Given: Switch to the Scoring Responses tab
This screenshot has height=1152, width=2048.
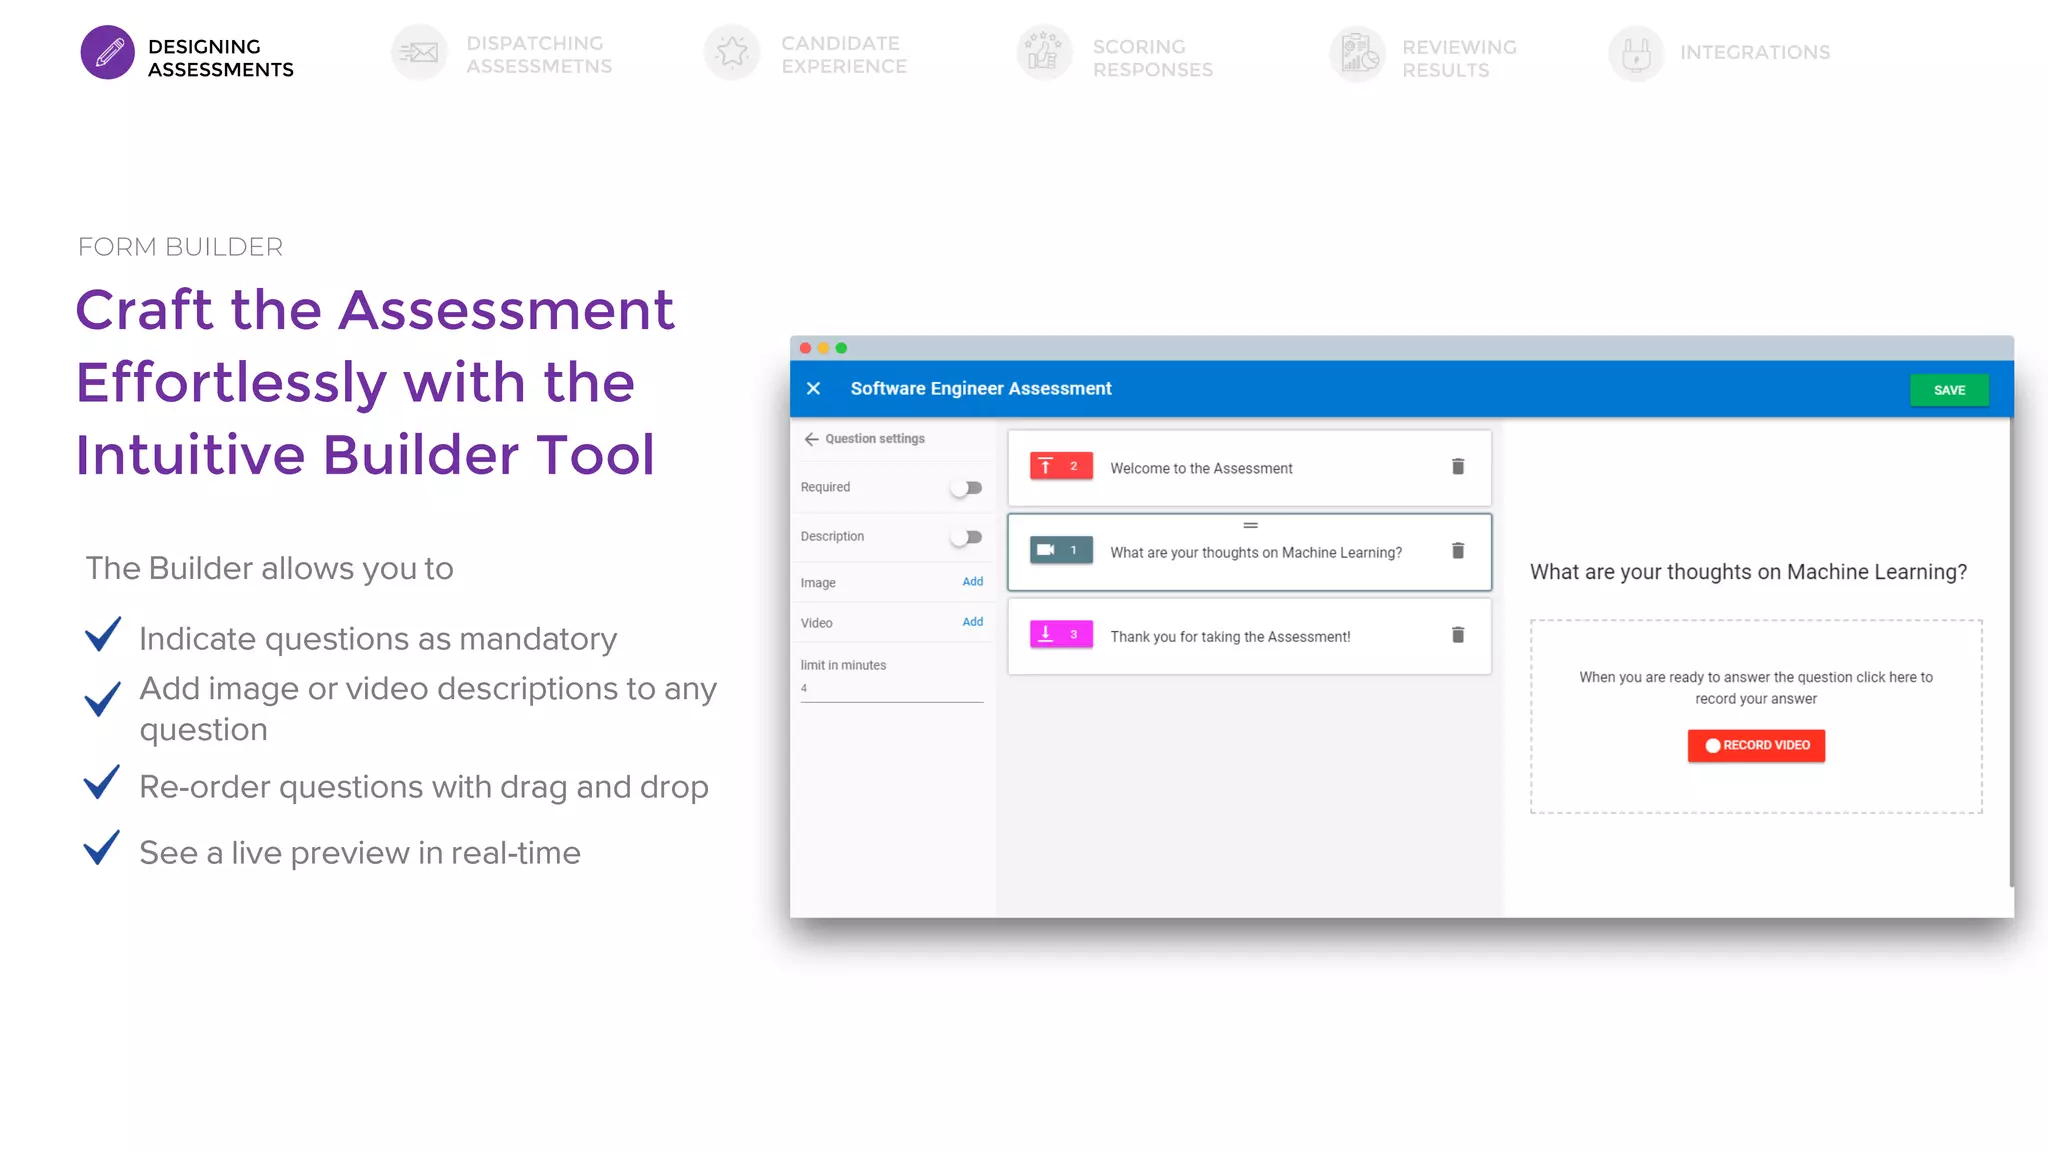Looking at the screenshot, I should [1116, 55].
